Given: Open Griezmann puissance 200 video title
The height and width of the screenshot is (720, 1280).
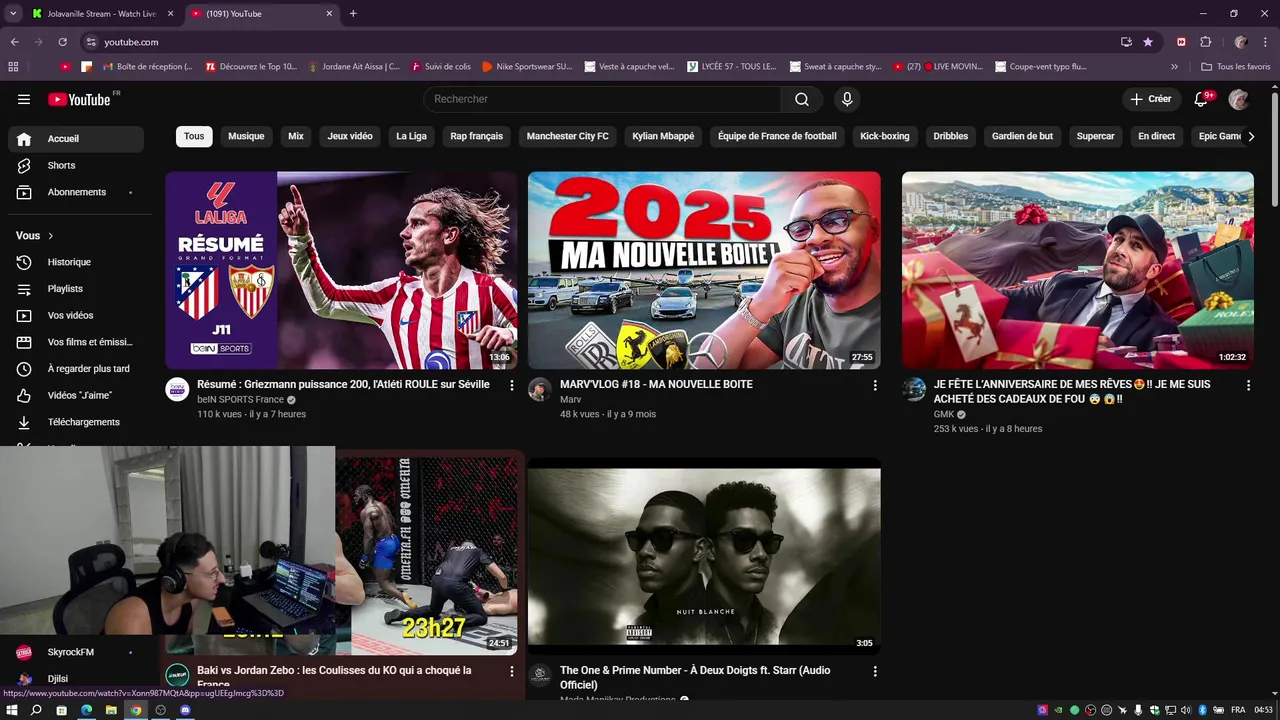Looking at the screenshot, I should pos(343,384).
